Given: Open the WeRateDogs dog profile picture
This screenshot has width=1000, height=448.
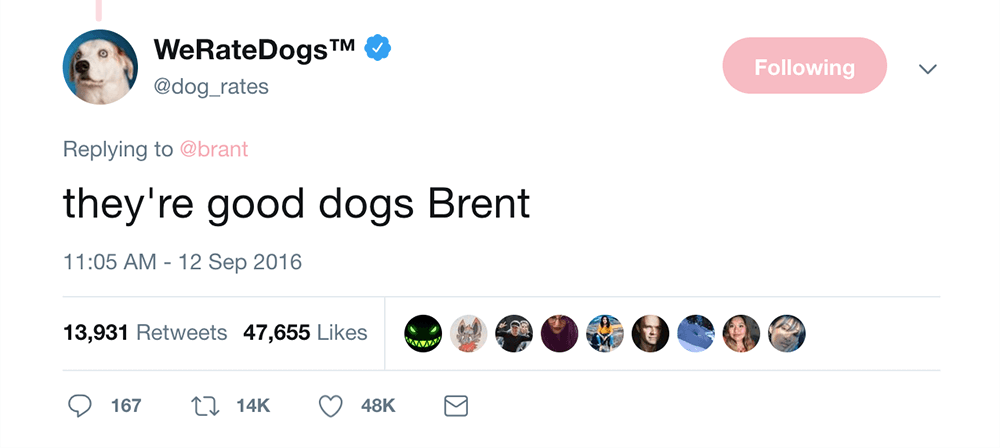Looking at the screenshot, I should [x=100, y=67].
